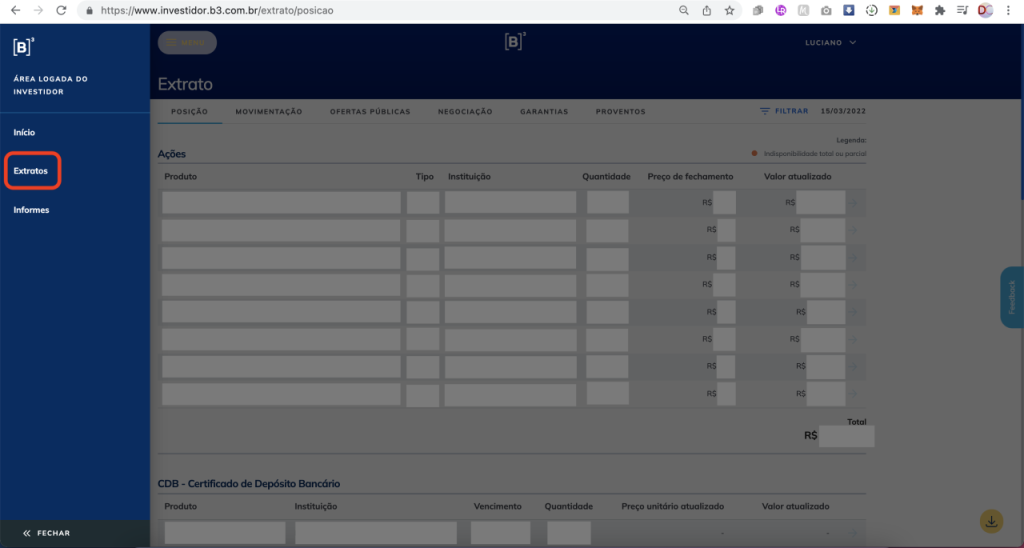Click the Instituição column header in CDB table

click(315, 506)
